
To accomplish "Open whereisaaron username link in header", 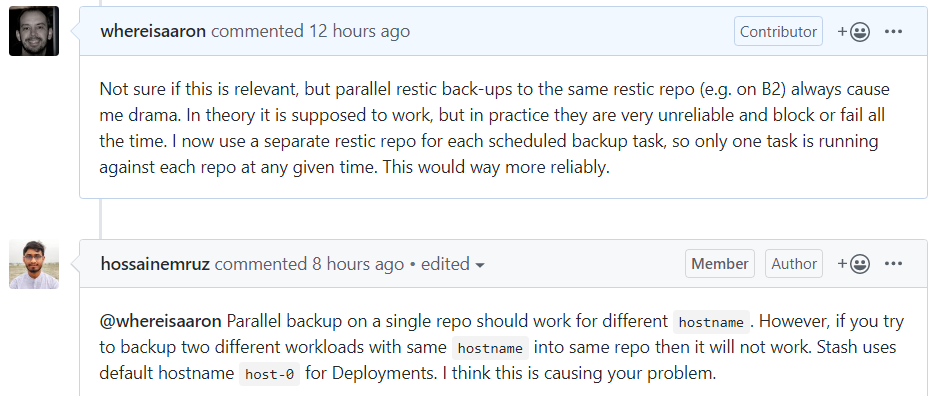I will (153, 32).
